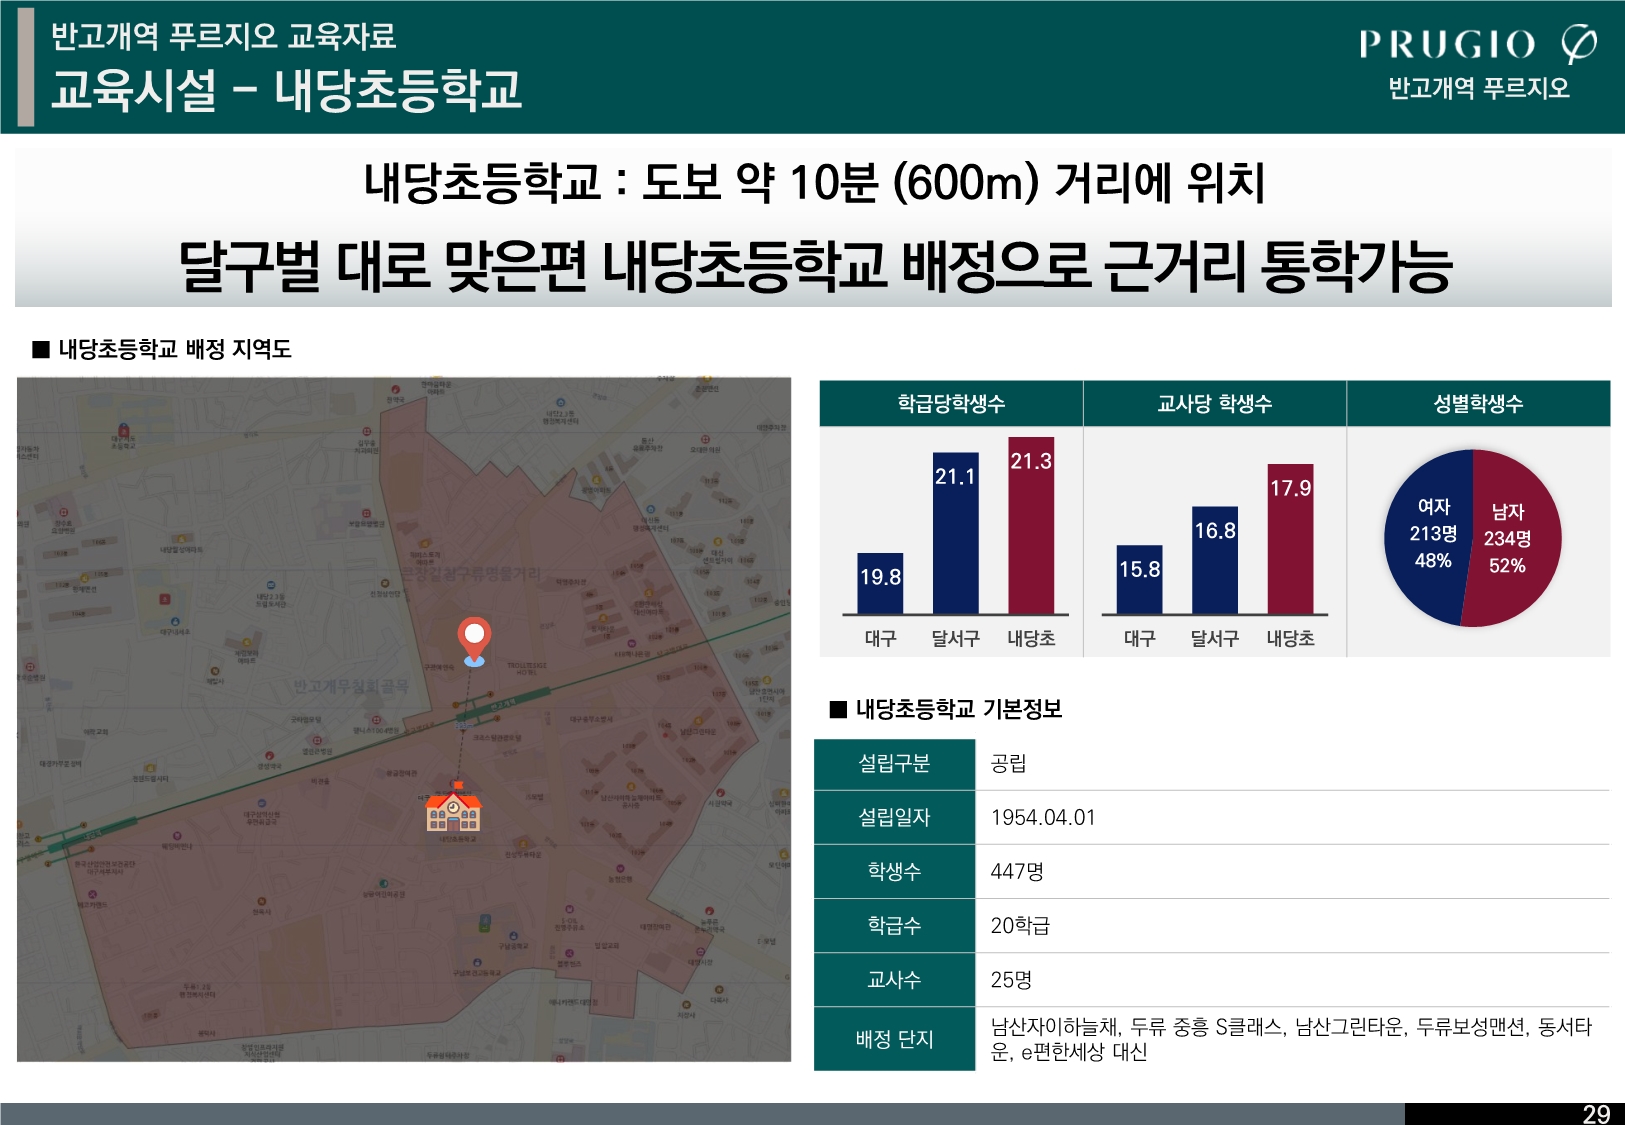
Task: Click the '대구' axis label under 교사당 학생수 chart
Action: point(1139,639)
